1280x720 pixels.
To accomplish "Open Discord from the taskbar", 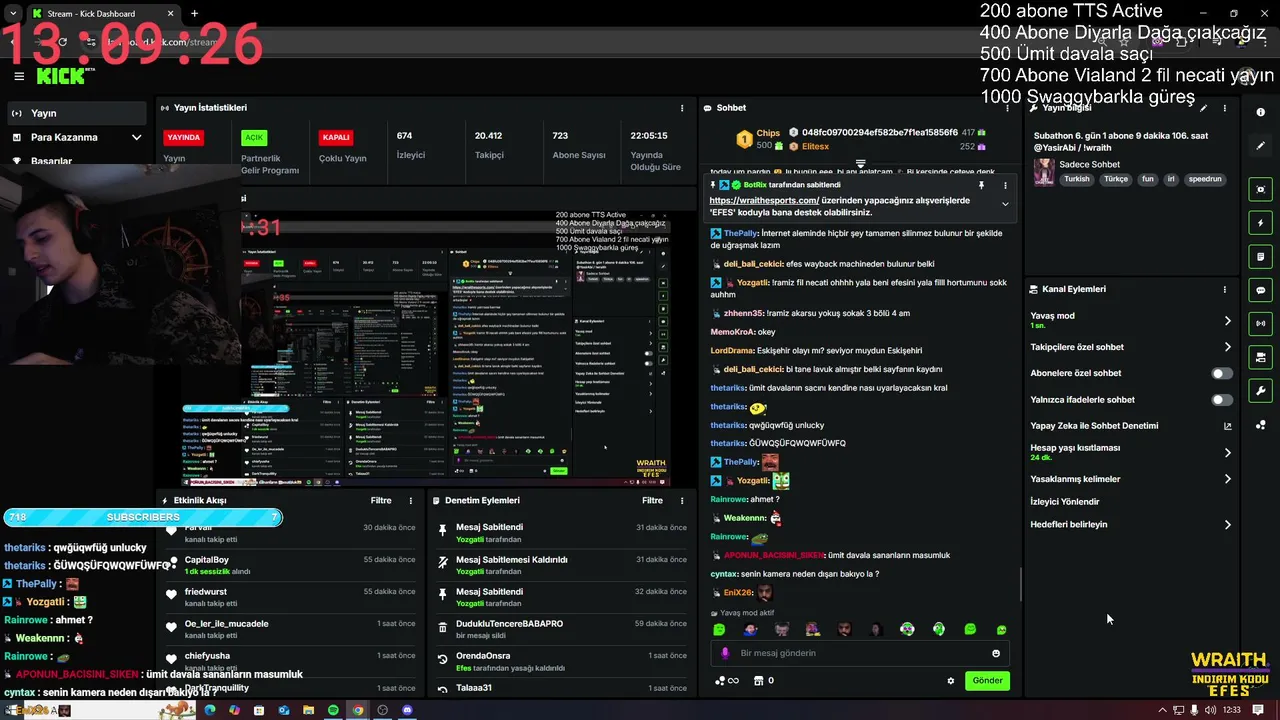I will coord(407,710).
